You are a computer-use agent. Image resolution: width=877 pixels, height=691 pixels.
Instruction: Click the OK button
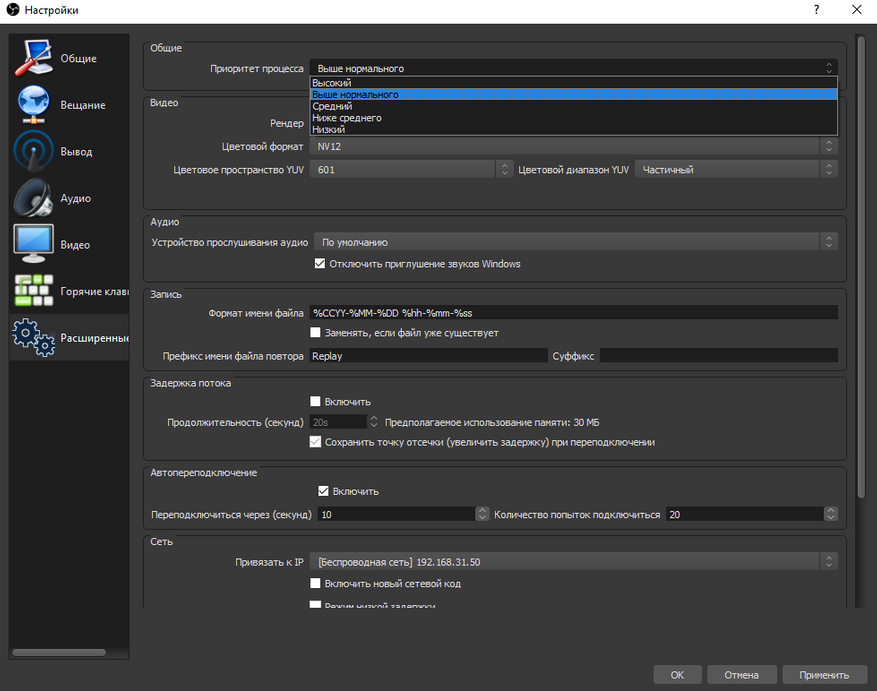[x=677, y=675]
